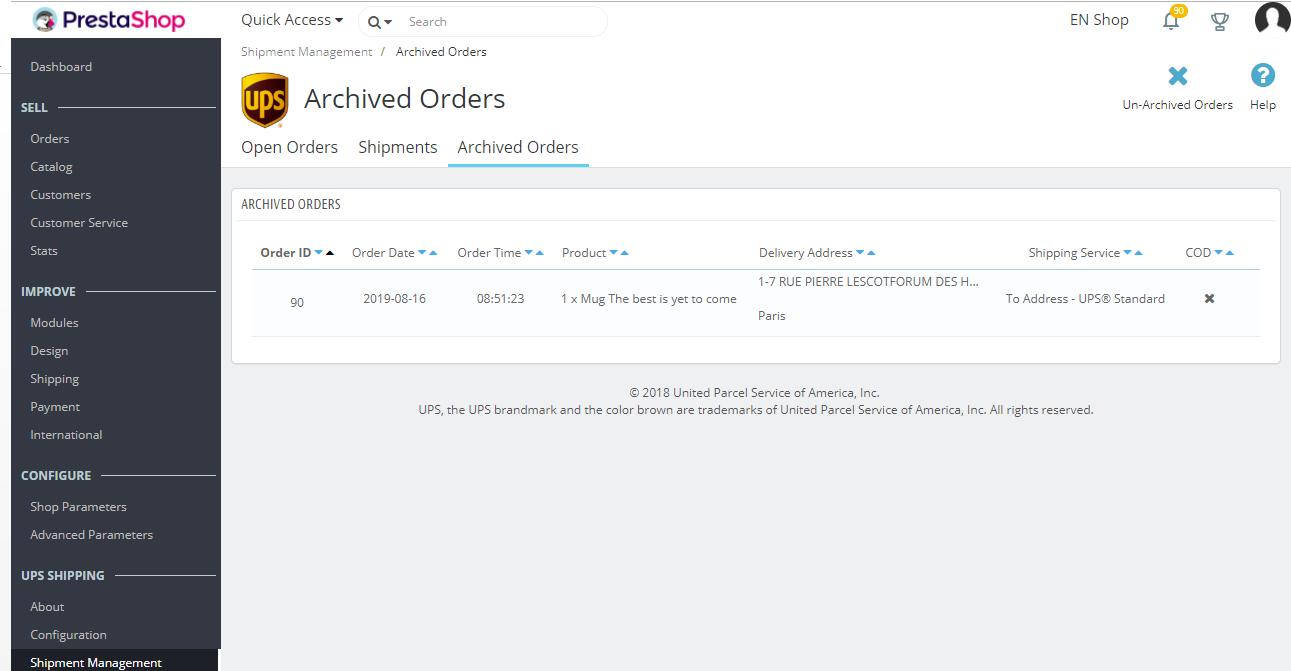The height and width of the screenshot is (671, 1291).
Task: Sort COD column ascending arrow
Action: point(1230,253)
